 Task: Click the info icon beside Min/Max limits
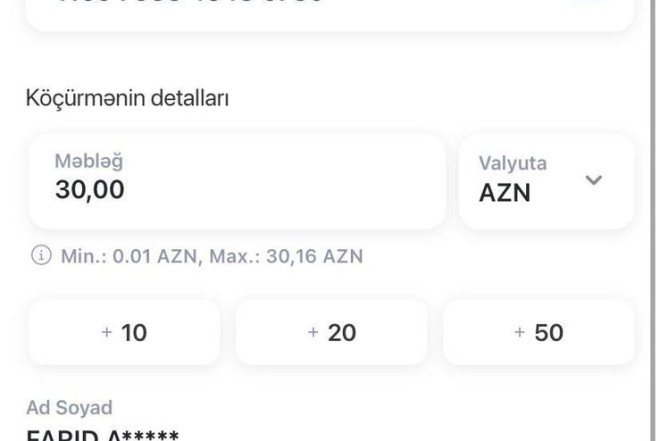click(41, 255)
